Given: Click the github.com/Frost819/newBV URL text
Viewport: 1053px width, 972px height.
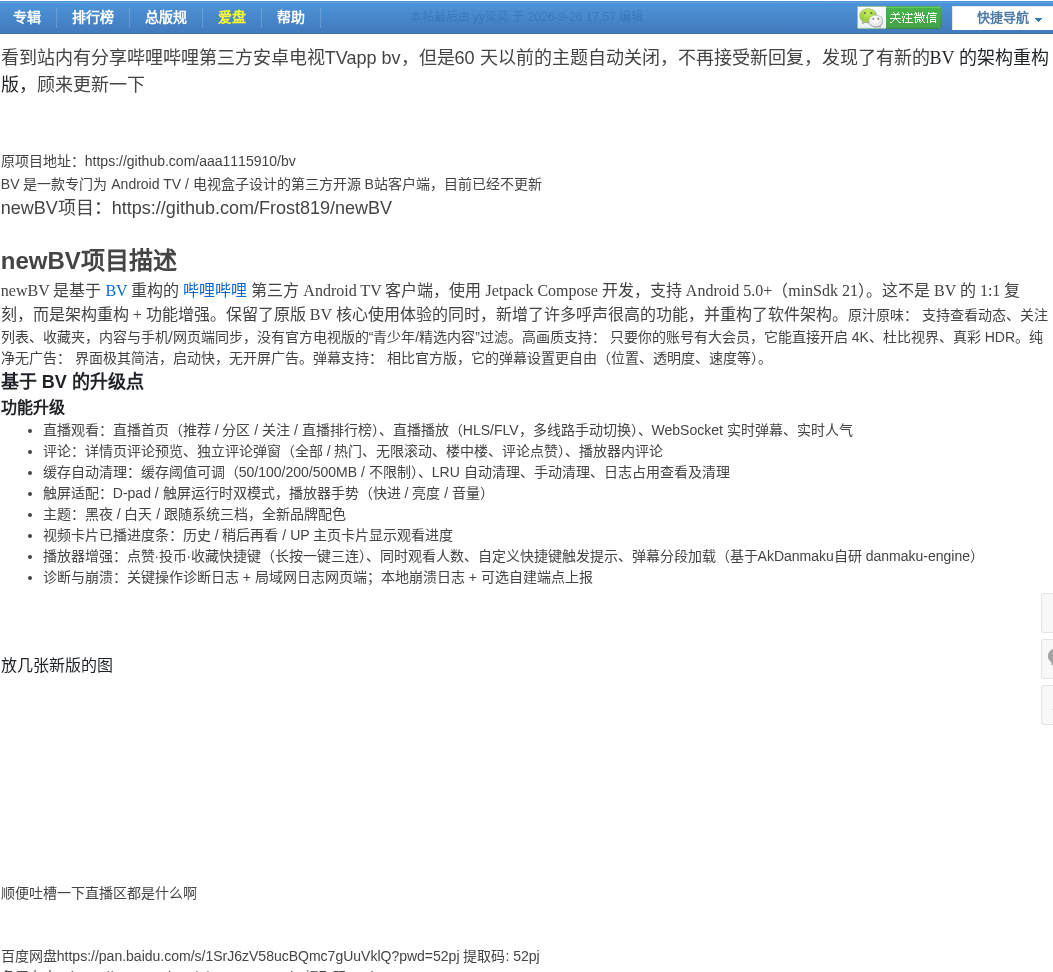Looking at the screenshot, I should click(x=252, y=208).
